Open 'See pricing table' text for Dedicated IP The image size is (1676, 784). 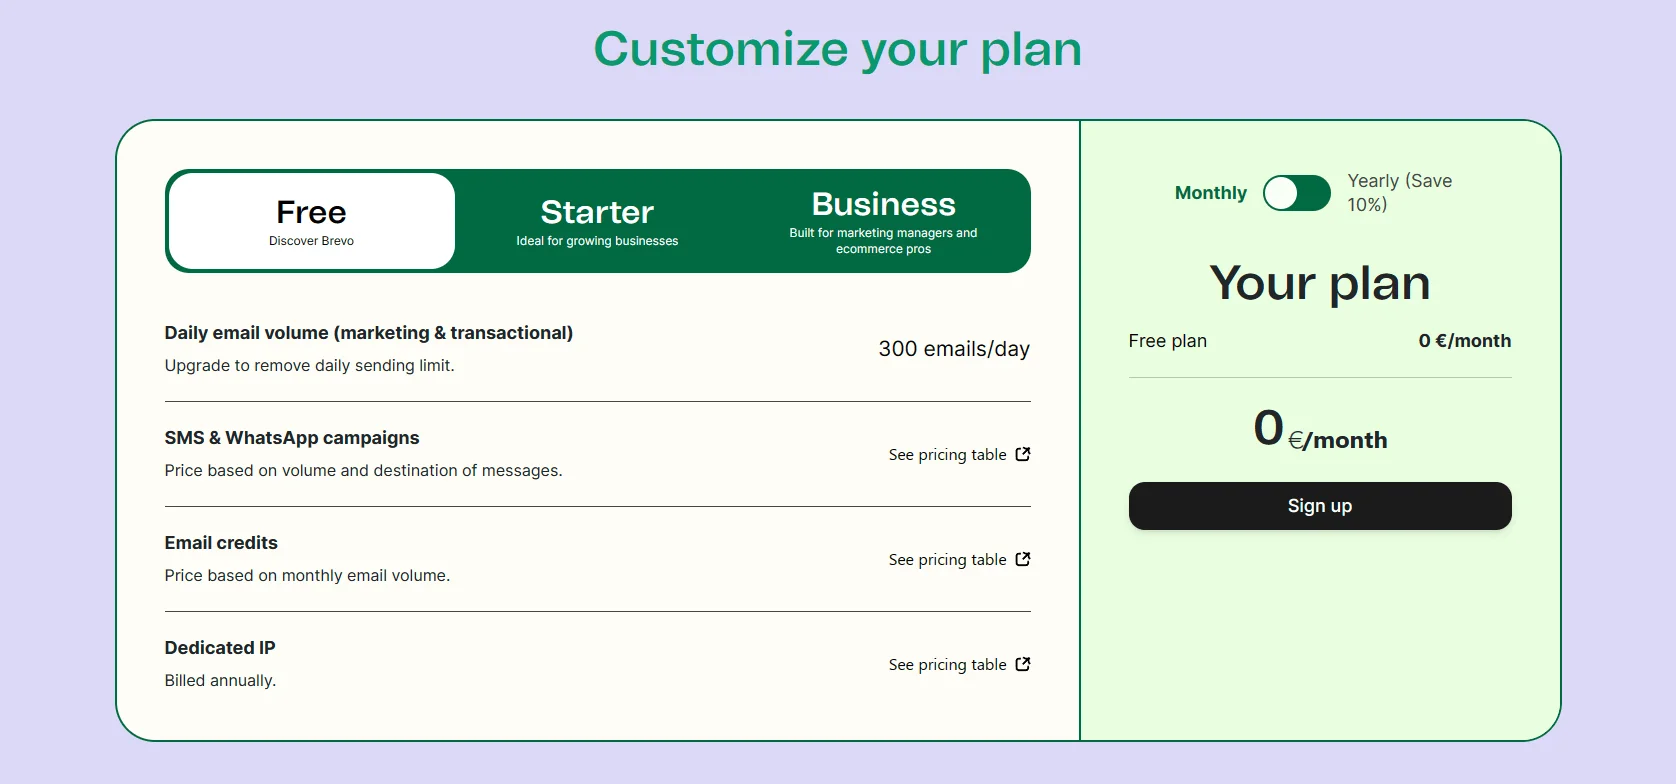point(947,665)
